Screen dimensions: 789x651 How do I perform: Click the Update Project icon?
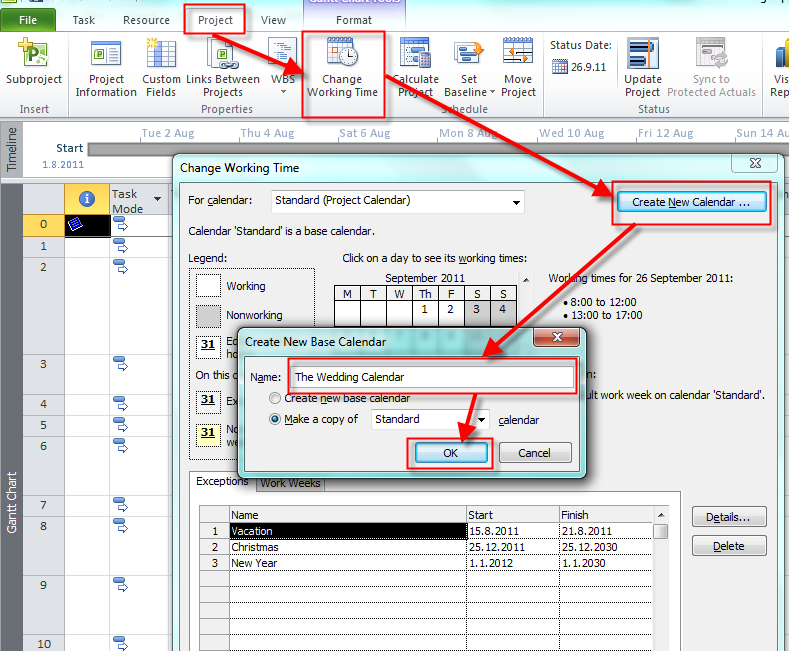642,54
